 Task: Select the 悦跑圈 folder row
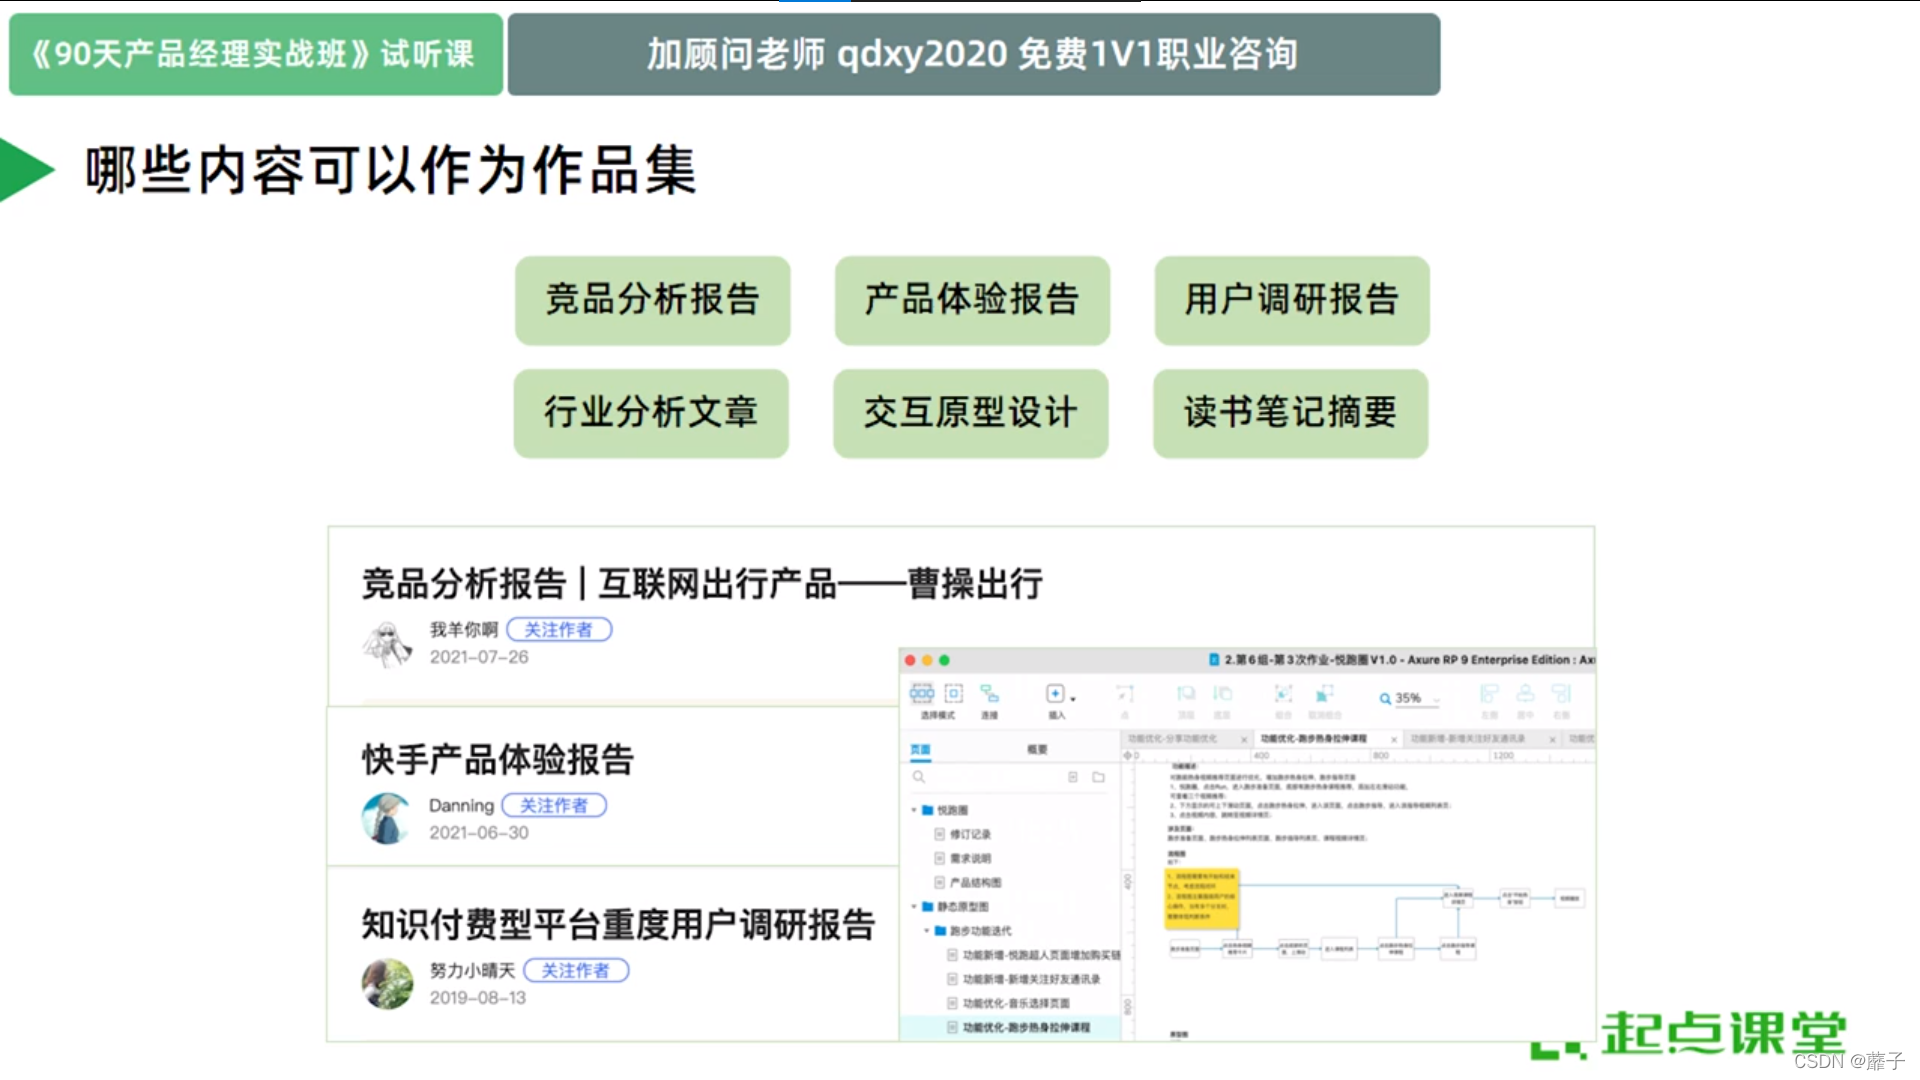pos(1010,810)
